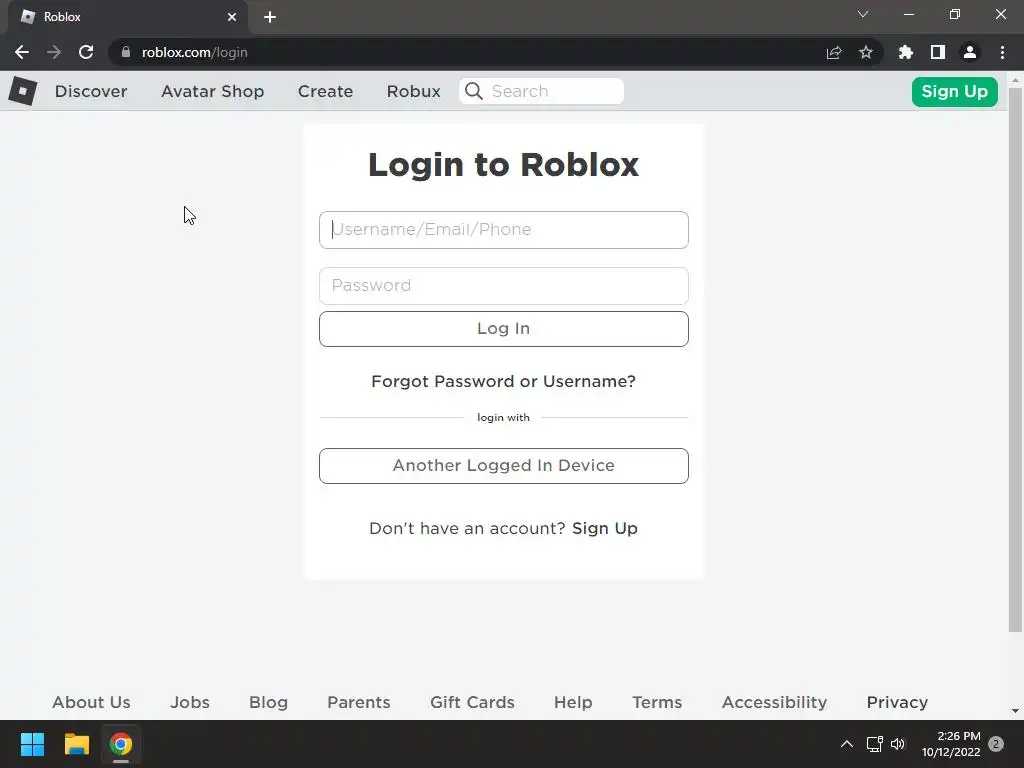Click the volume speaker icon in the tray
The width and height of the screenshot is (1024, 768).
coord(898,744)
